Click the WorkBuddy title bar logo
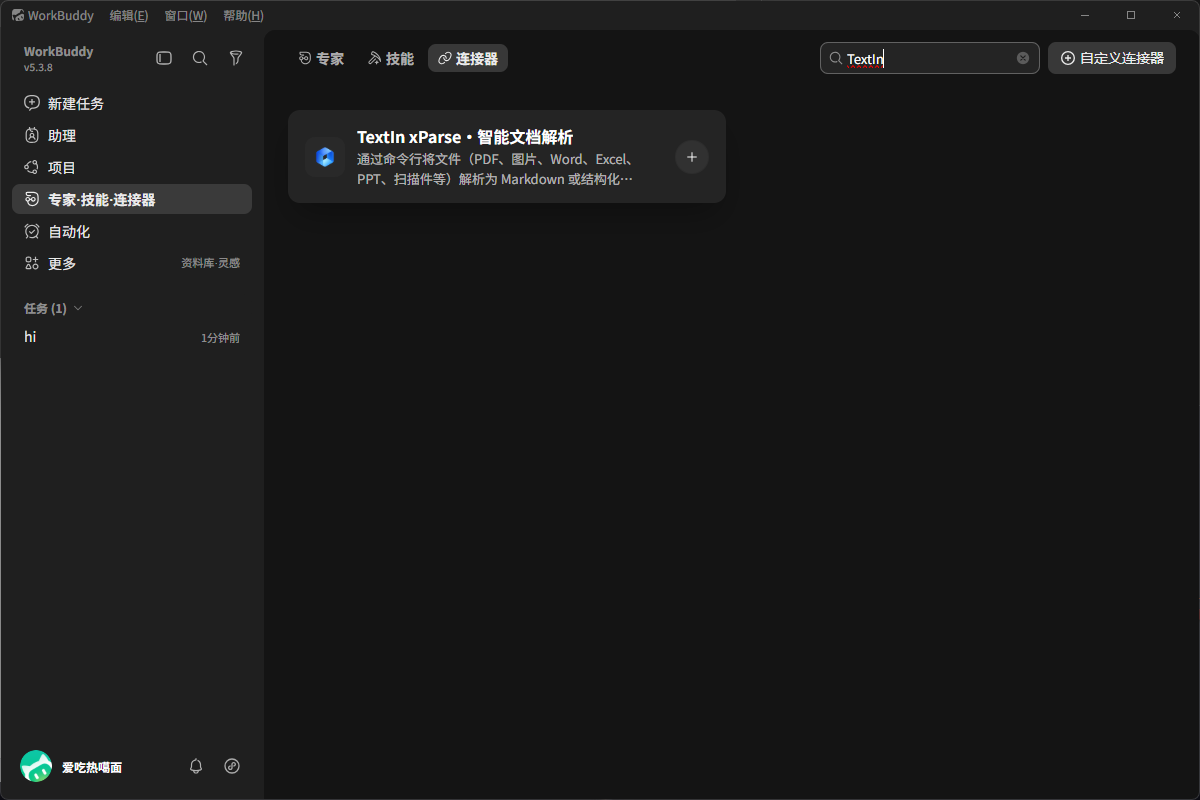Image resolution: width=1200 pixels, height=800 pixels. (x=17, y=15)
